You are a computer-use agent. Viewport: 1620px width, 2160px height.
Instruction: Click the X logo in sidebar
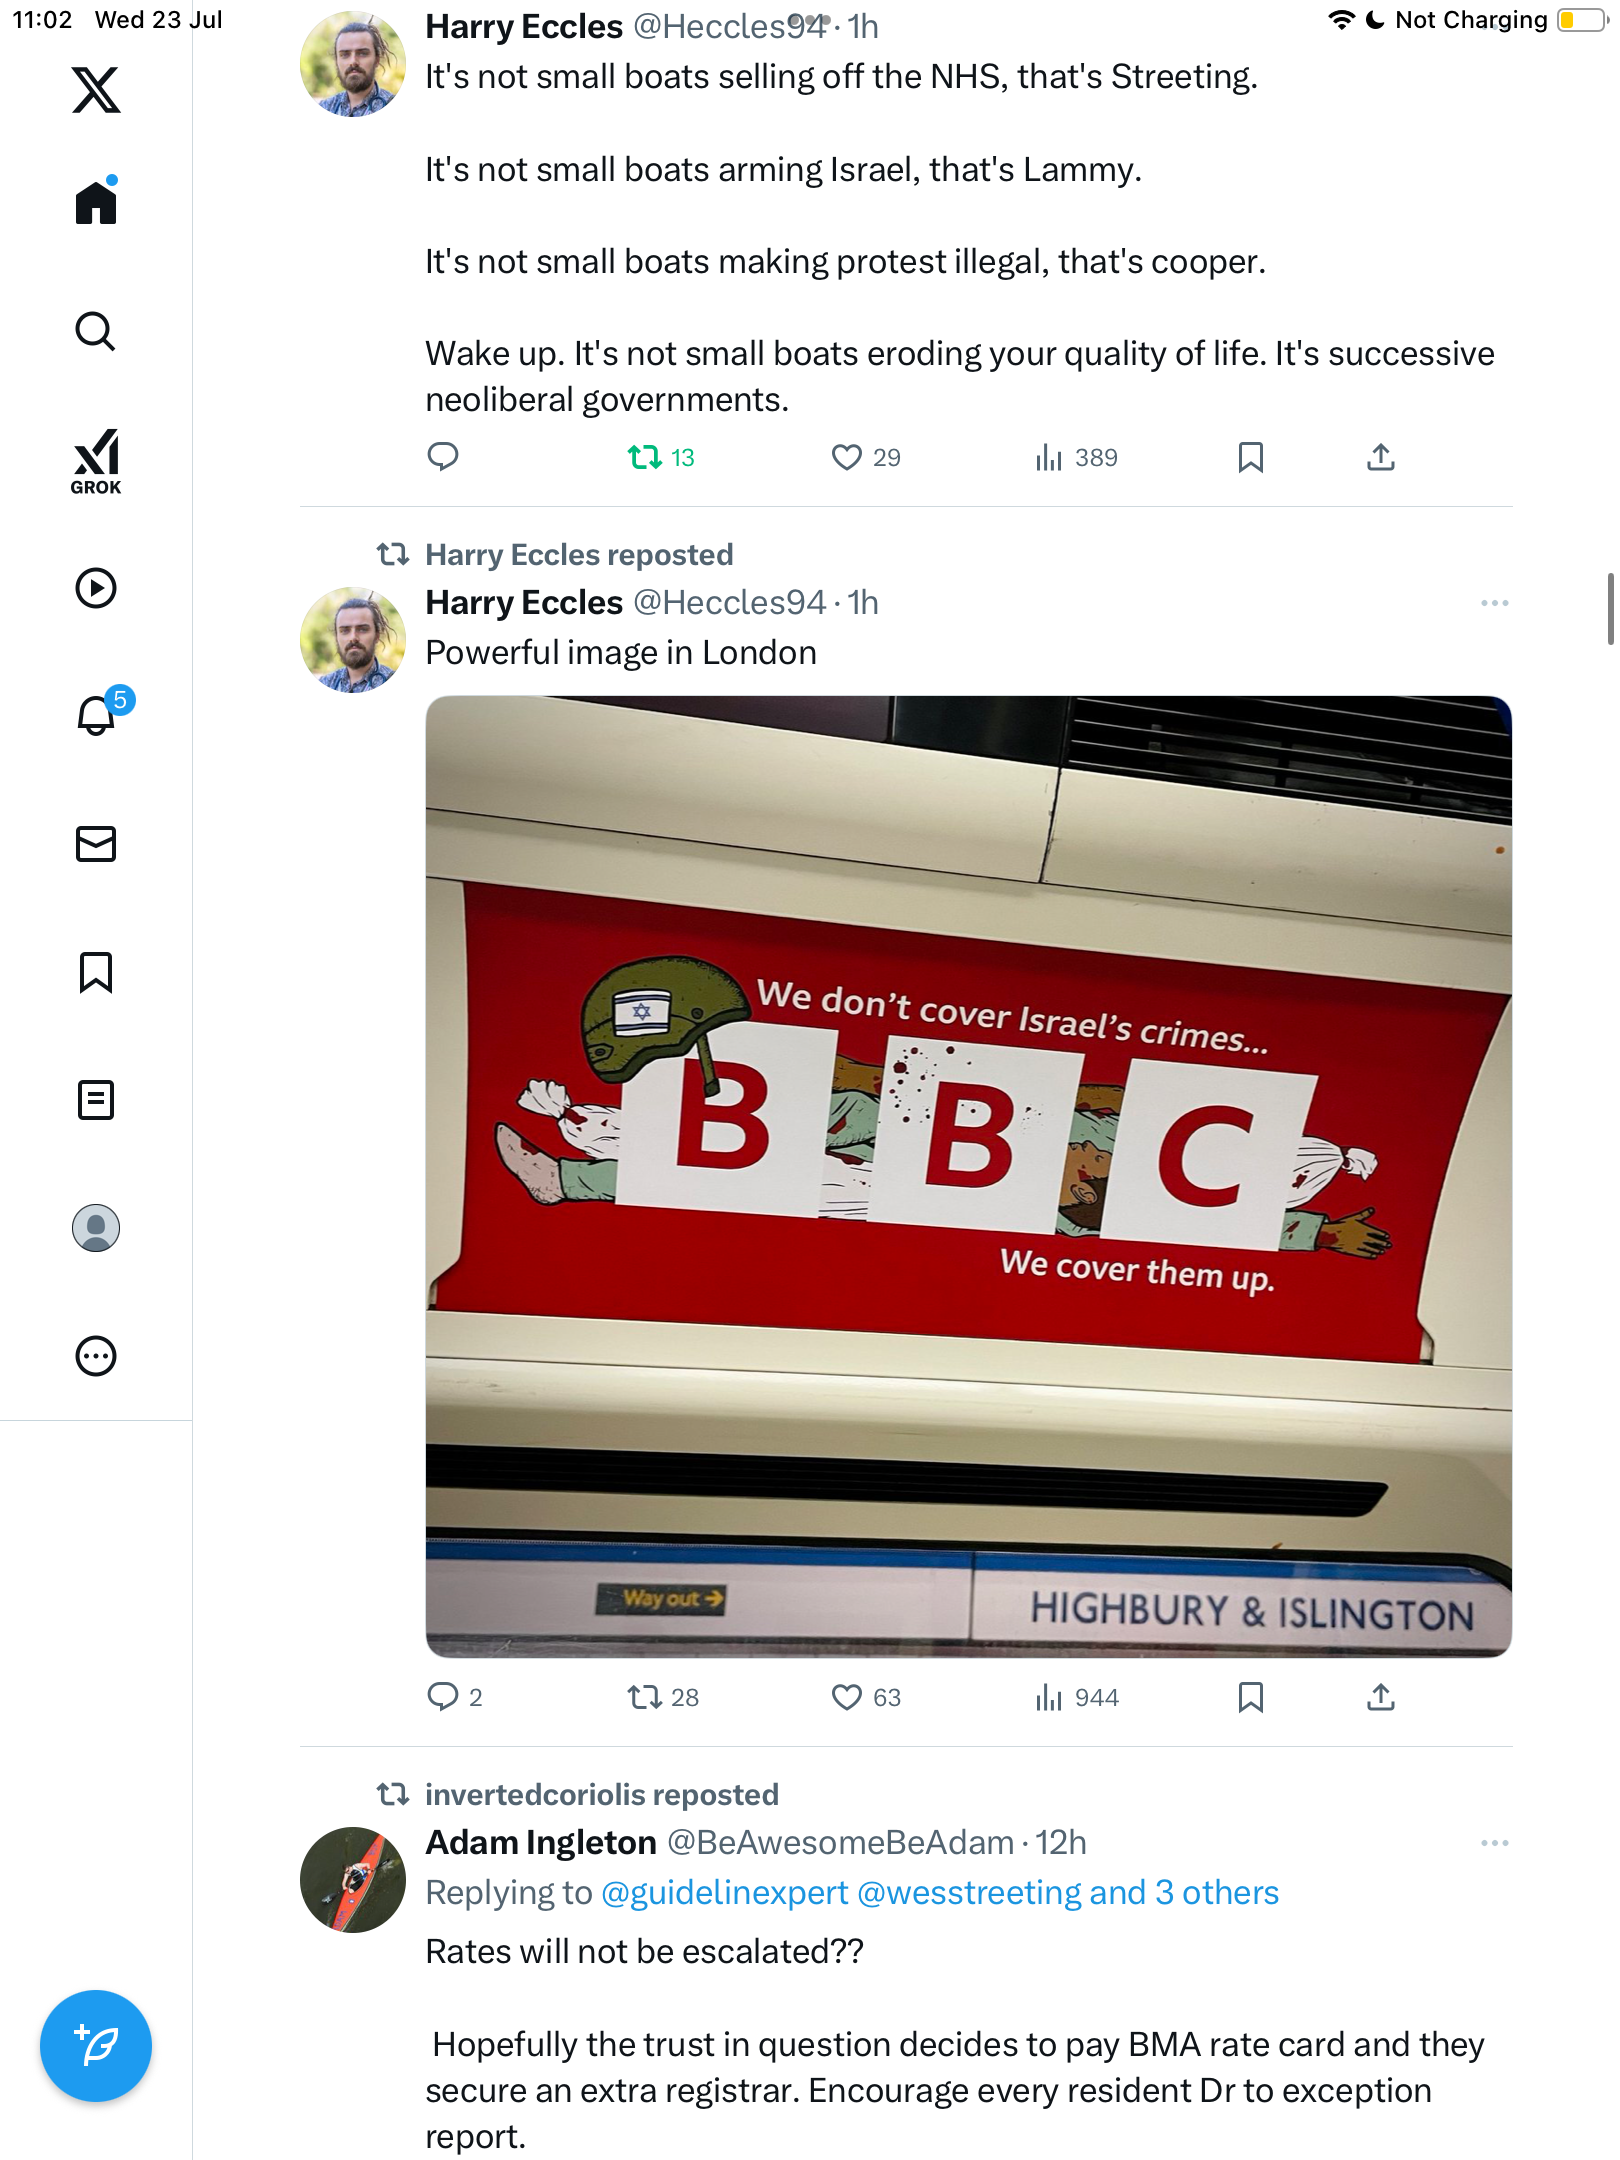[96, 90]
